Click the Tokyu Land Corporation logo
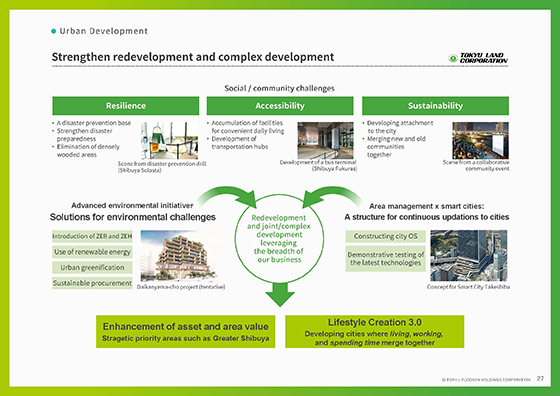Screen dimensions: 560x396 pos(478,58)
